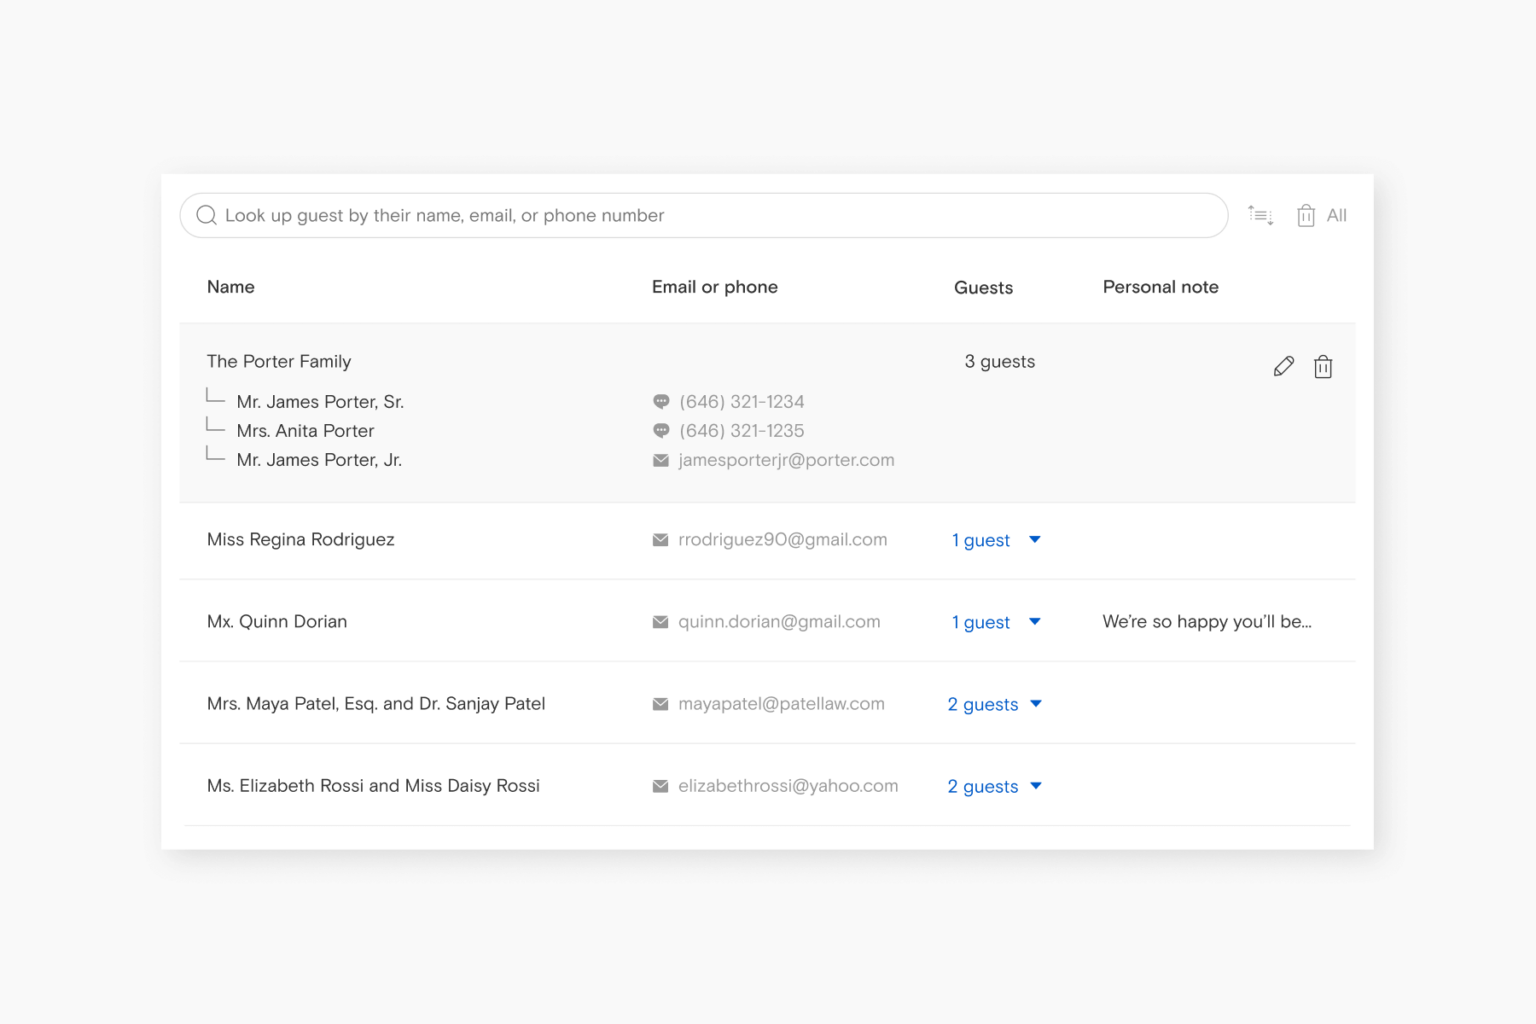Edit the Porter Family with pencil icon
The height and width of the screenshot is (1024, 1536).
coord(1284,366)
